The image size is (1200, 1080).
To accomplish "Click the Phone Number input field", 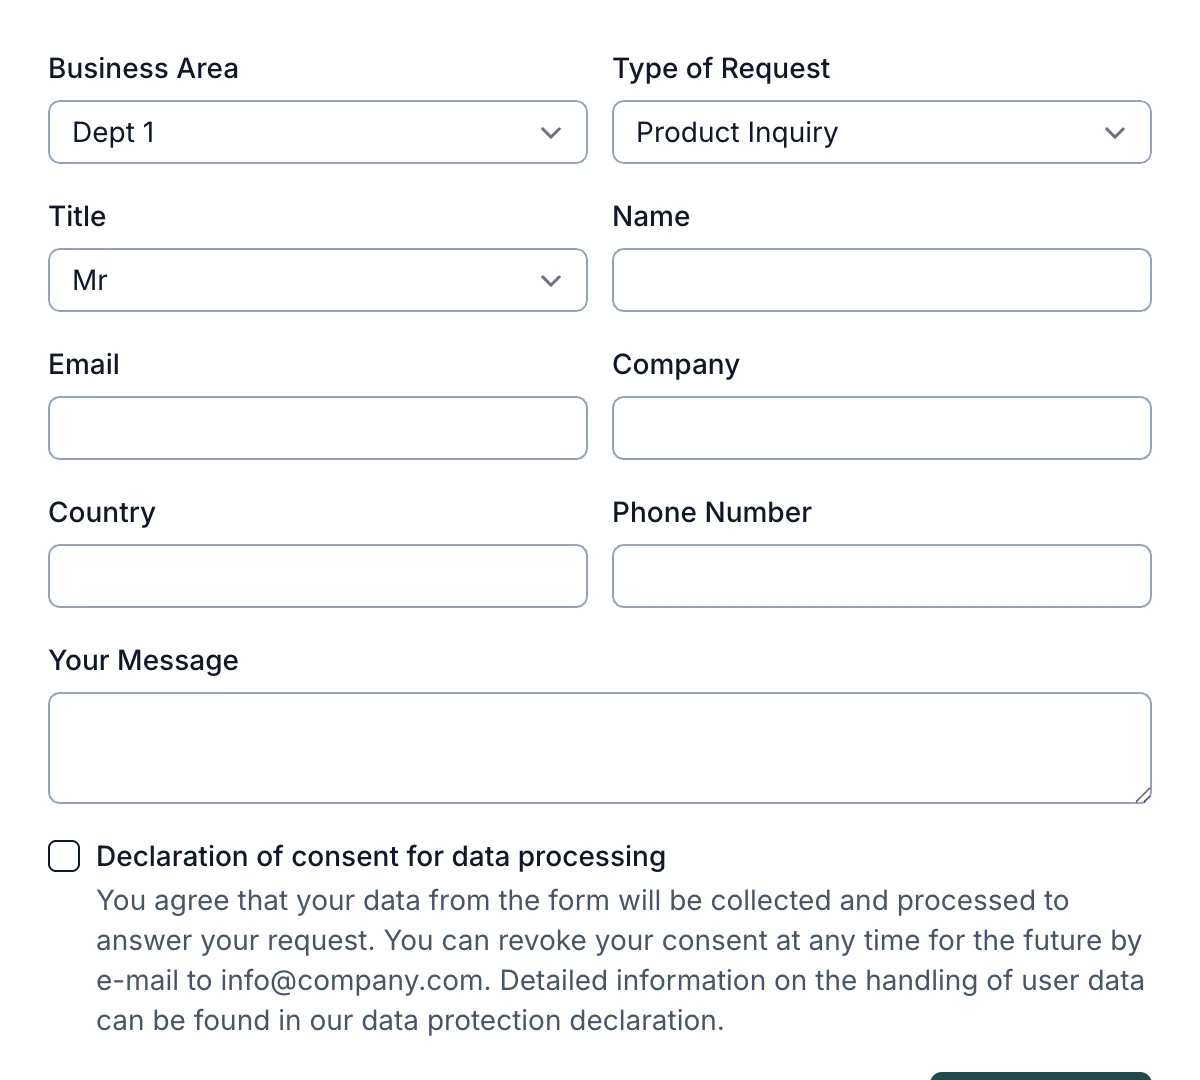I will click(881, 576).
